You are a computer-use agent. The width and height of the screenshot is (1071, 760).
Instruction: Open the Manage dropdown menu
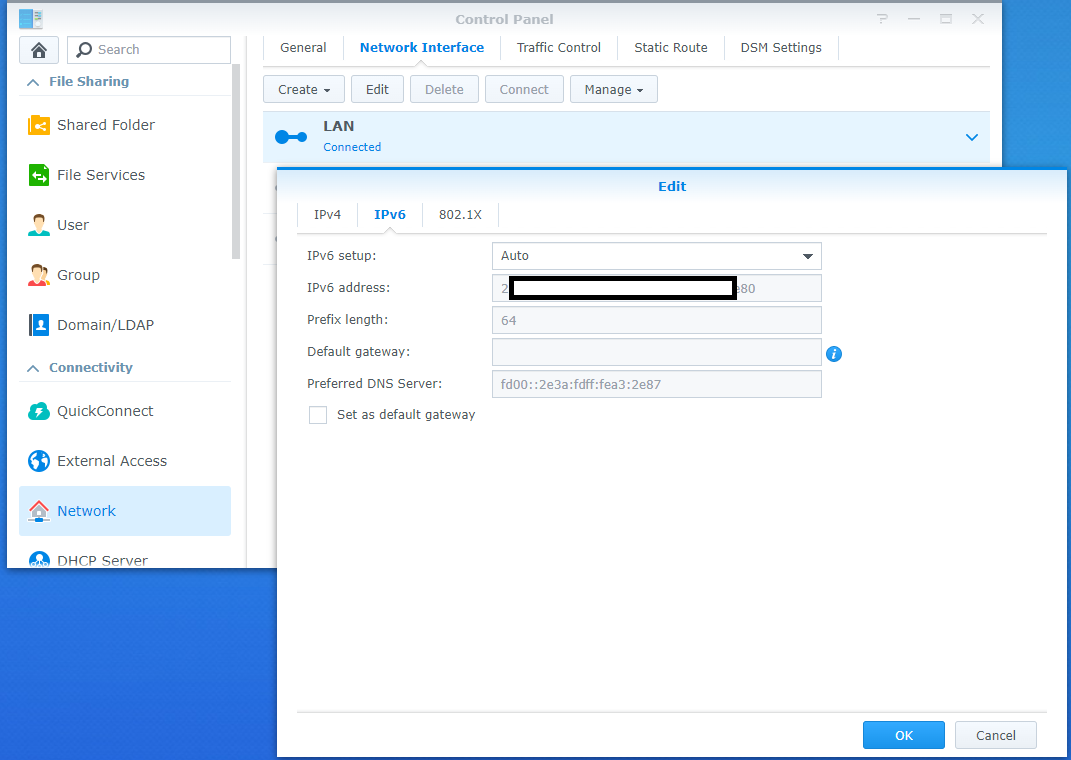click(x=613, y=89)
